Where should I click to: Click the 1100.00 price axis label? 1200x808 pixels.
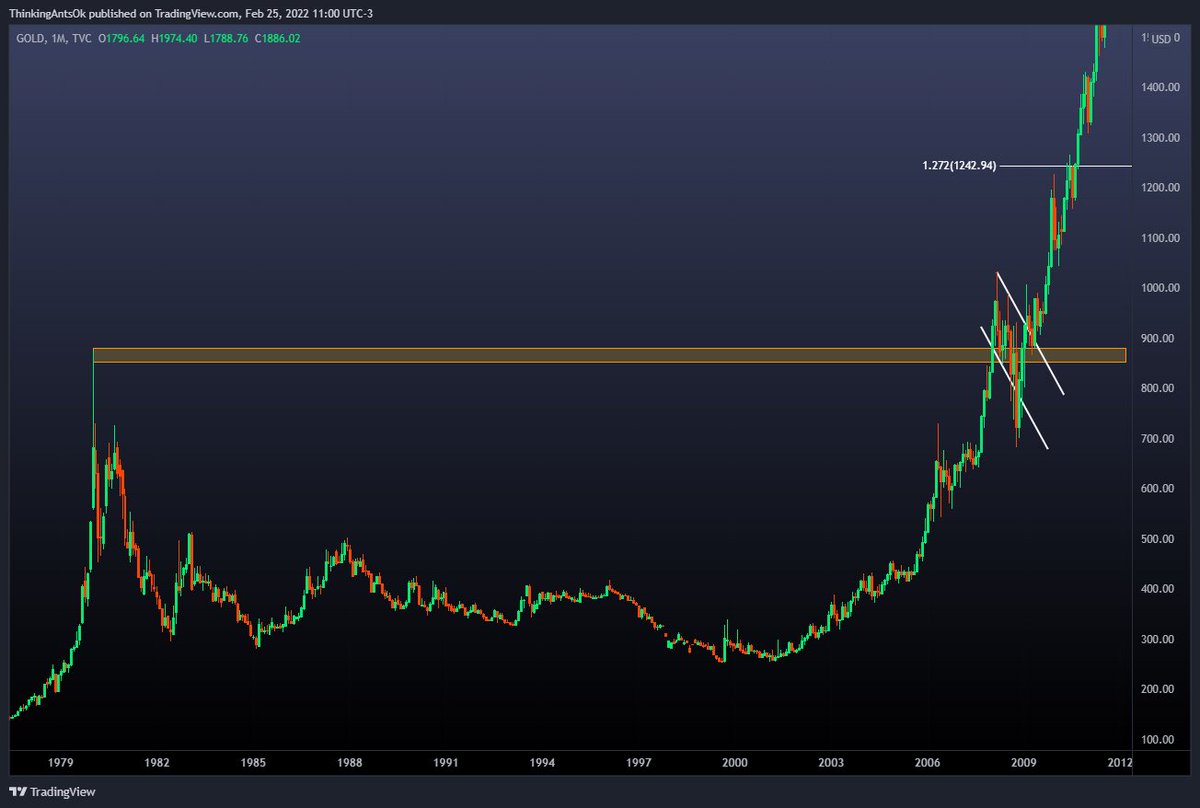click(1161, 238)
